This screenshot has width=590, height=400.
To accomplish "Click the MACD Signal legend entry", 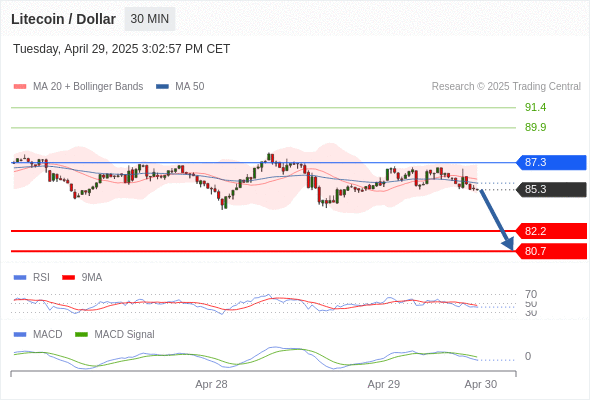I will 115,334.
